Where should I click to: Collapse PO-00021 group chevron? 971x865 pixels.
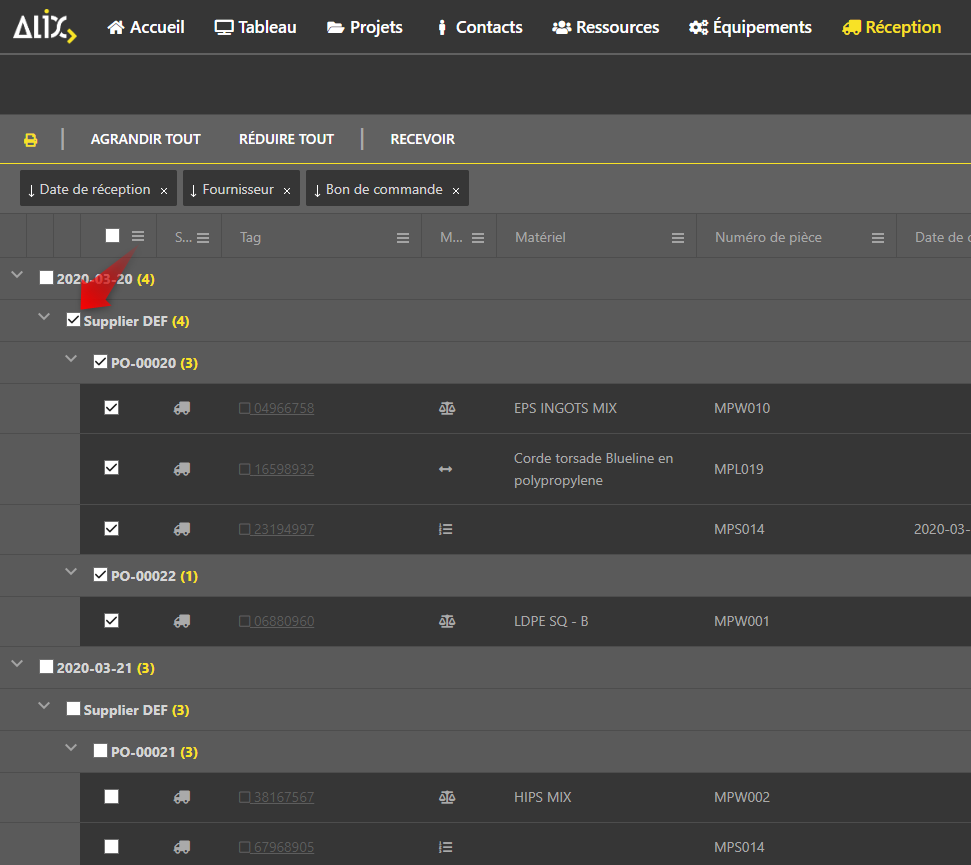(71, 748)
